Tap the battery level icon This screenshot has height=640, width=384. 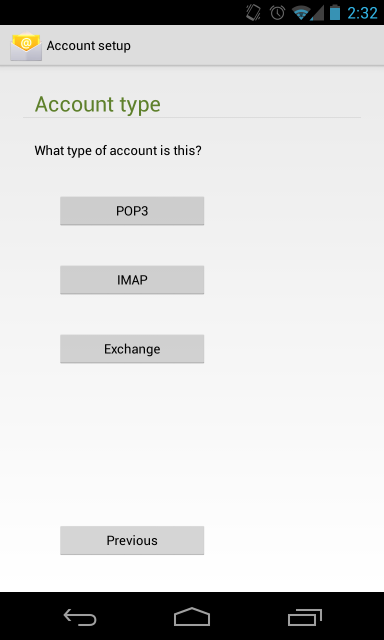point(335,13)
